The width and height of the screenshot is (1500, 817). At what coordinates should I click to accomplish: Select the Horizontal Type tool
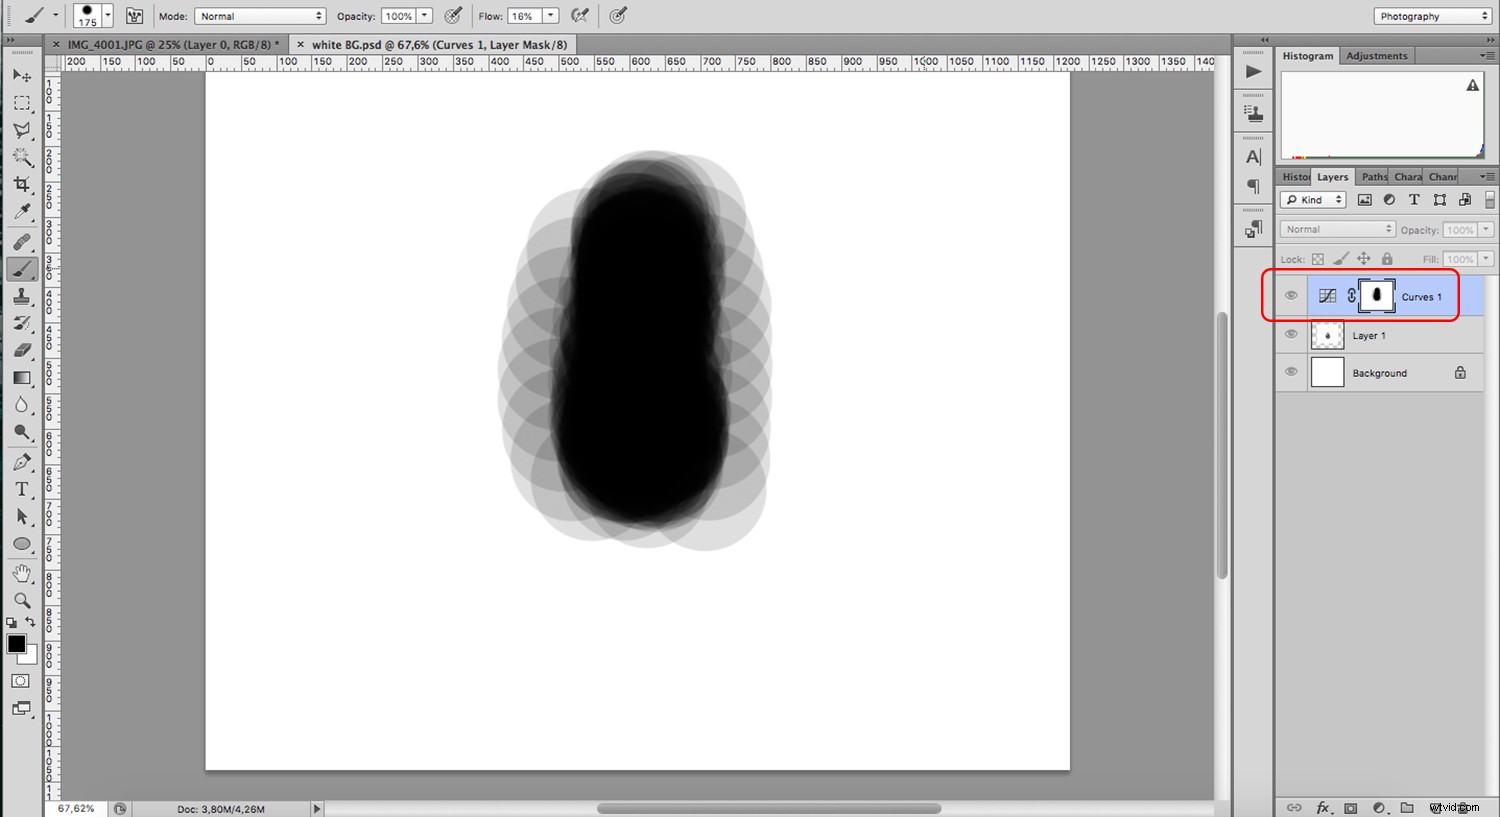[x=22, y=489]
